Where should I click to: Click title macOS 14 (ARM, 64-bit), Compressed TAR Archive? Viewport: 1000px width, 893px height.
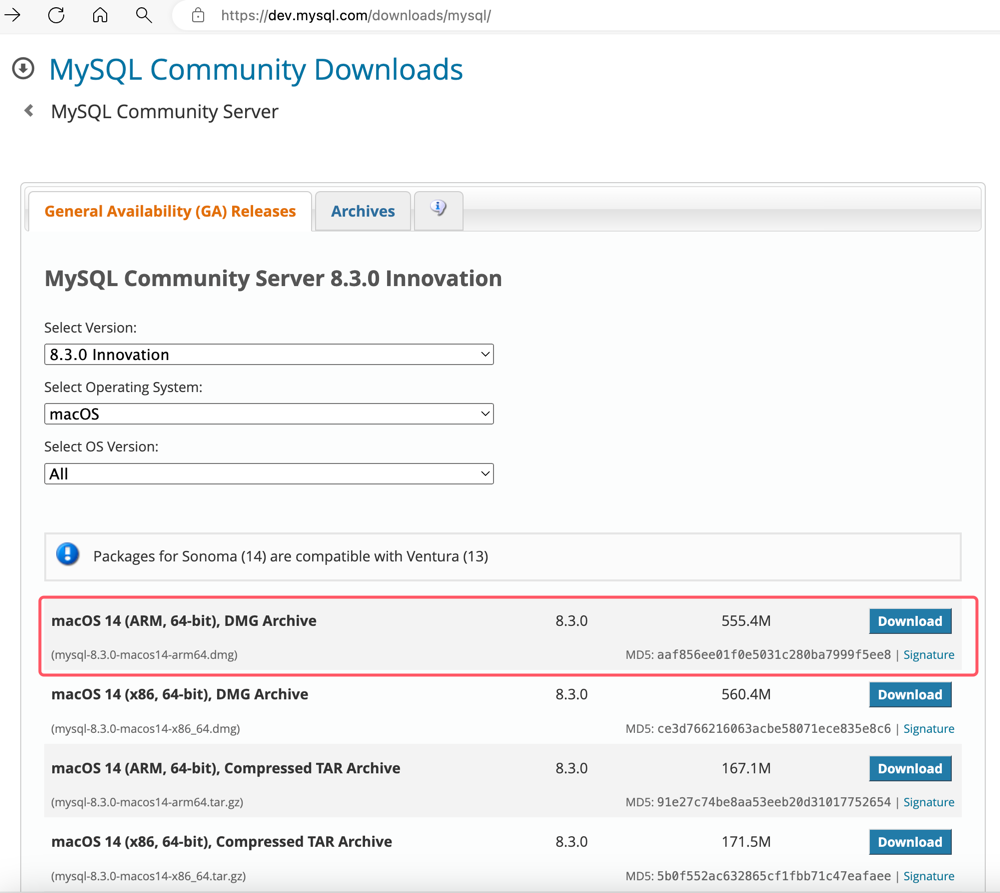(x=226, y=768)
